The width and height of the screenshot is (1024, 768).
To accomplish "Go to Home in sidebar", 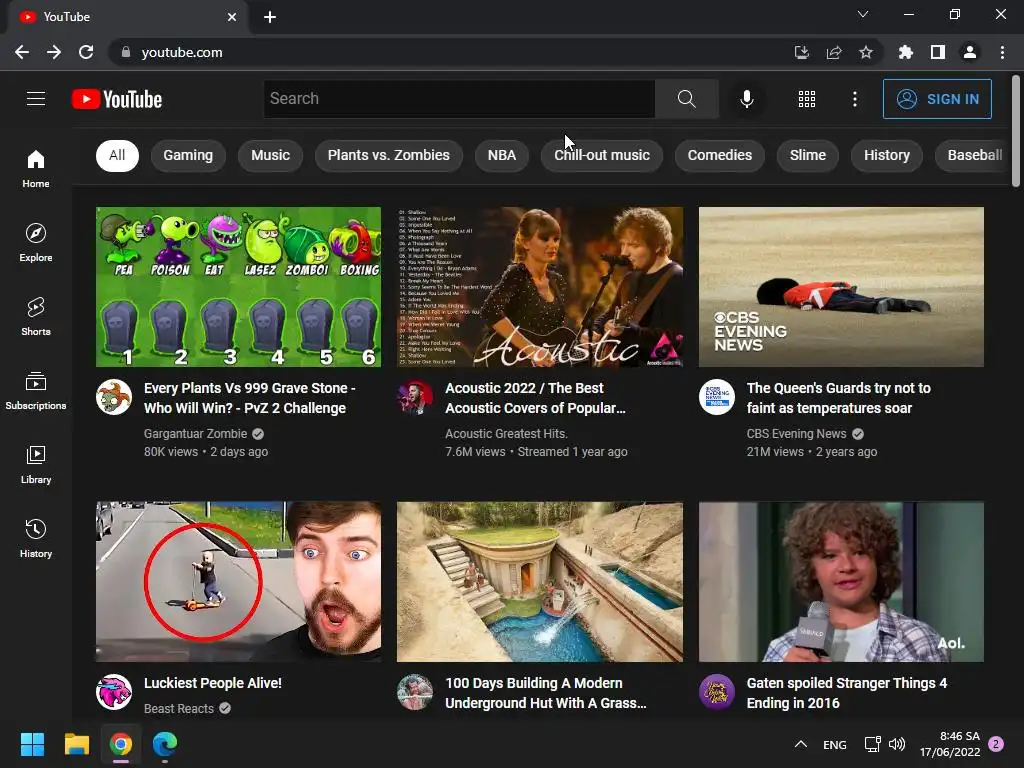I will 36,168.
